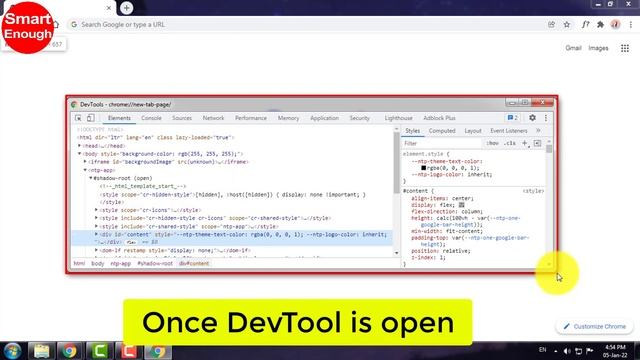Open the issues counter badge showing 2

513,118
